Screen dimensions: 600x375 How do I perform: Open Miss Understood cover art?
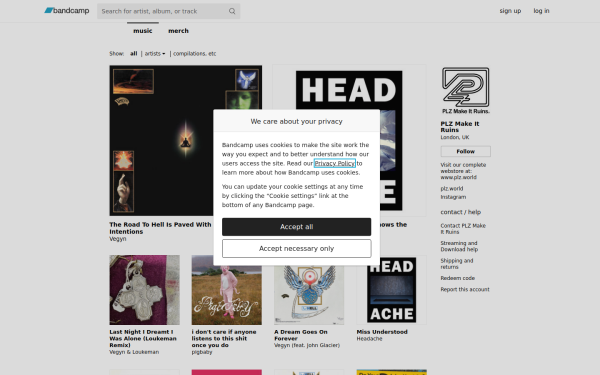pyautogui.click(x=391, y=290)
